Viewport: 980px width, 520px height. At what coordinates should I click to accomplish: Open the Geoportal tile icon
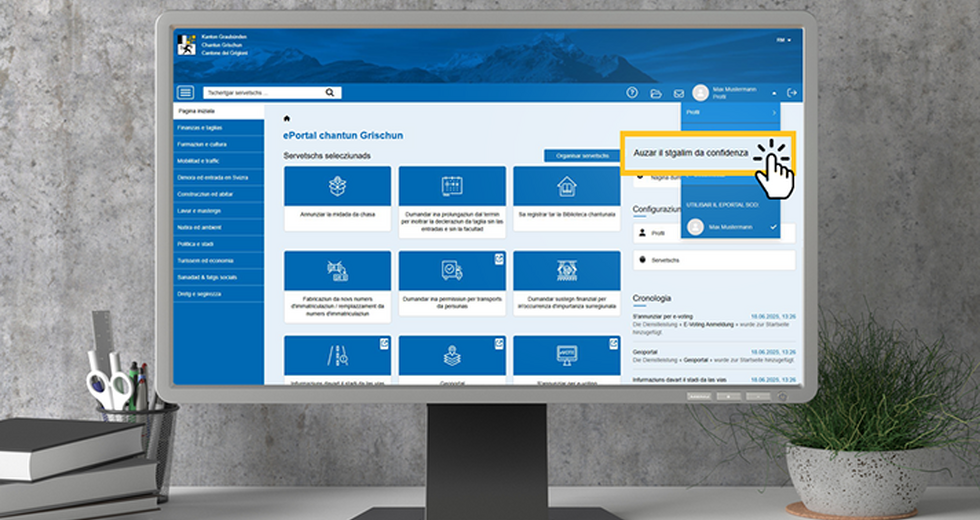coord(452,356)
